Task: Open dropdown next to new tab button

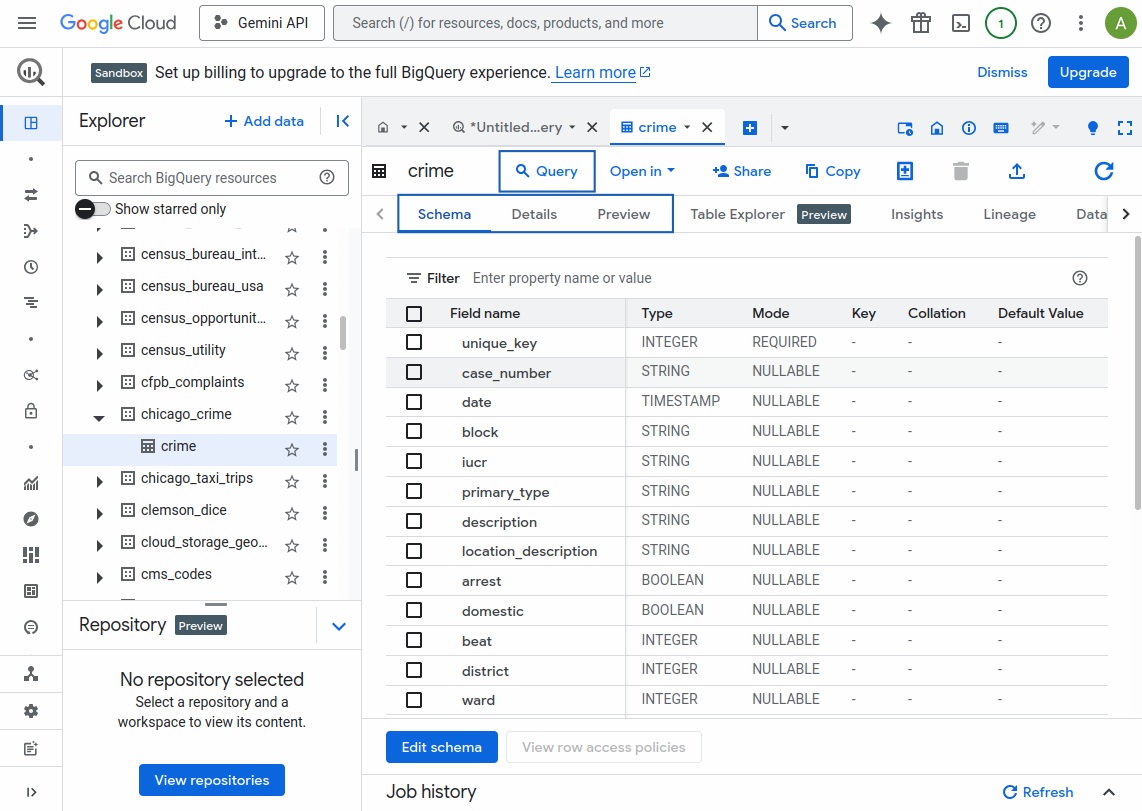Action: coord(784,128)
